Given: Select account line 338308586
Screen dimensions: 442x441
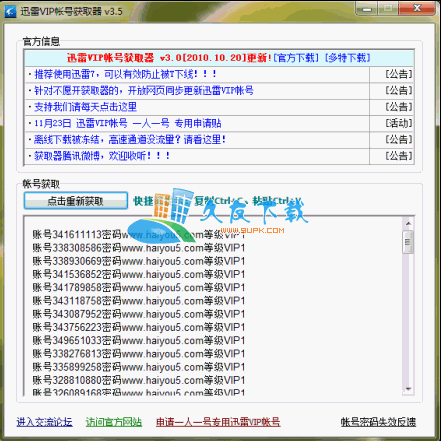Looking at the screenshot, I should click(139, 248).
